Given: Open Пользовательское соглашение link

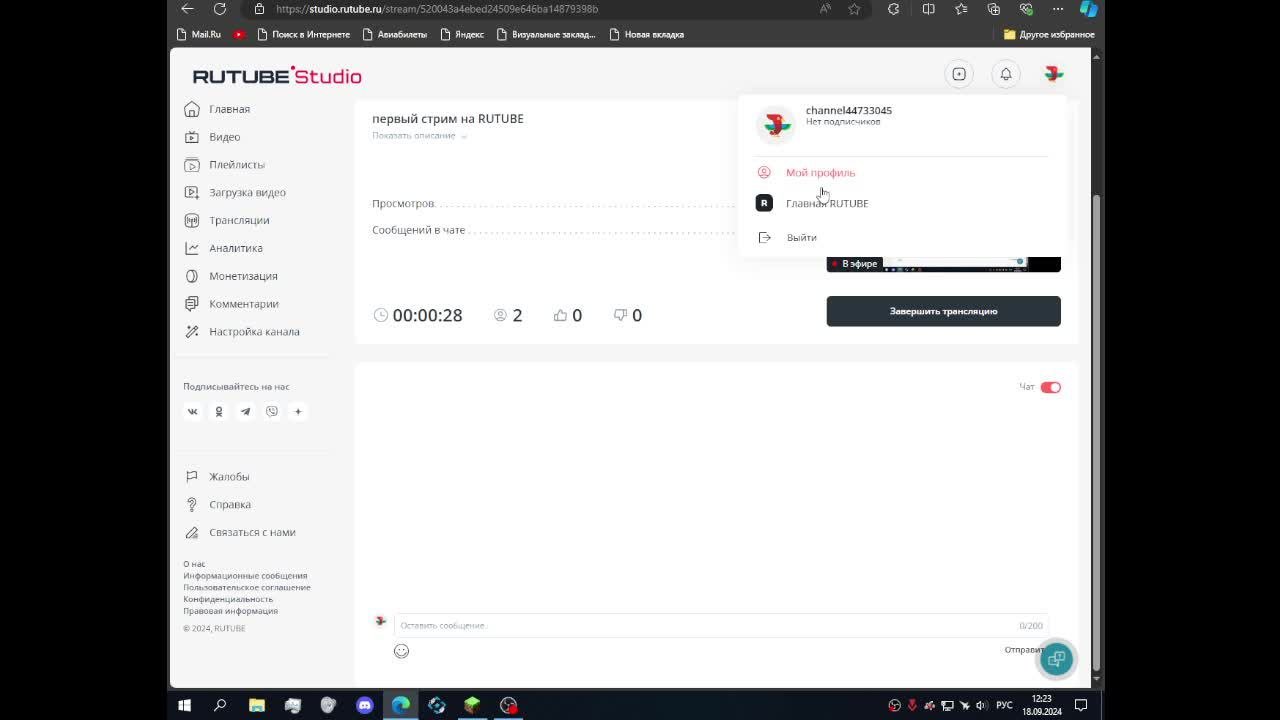Looking at the screenshot, I should click(247, 587).
